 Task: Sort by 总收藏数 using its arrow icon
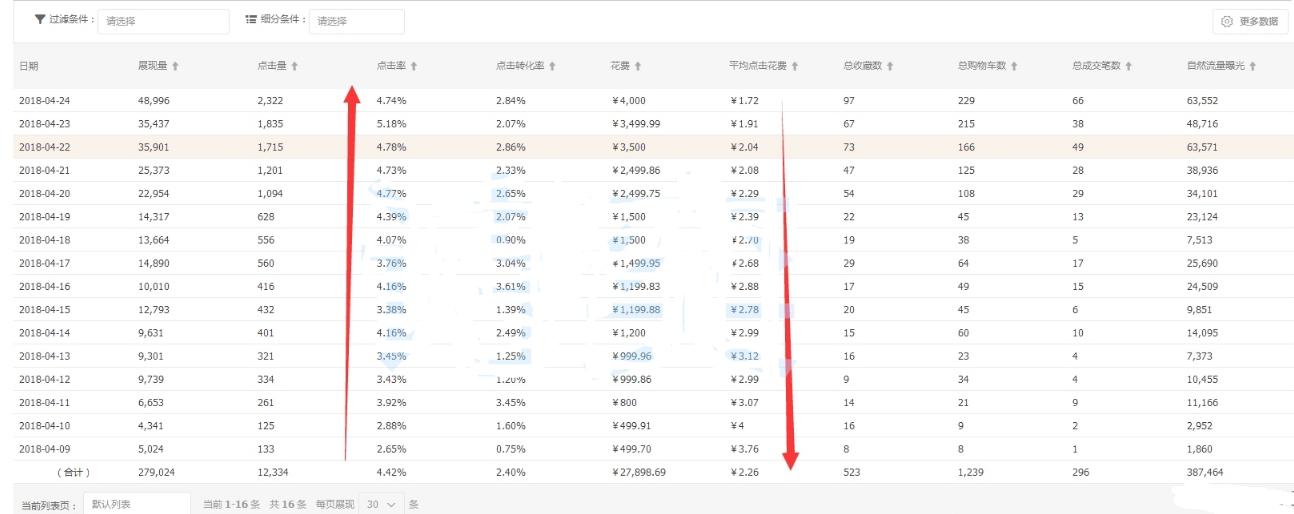point(889,66)
